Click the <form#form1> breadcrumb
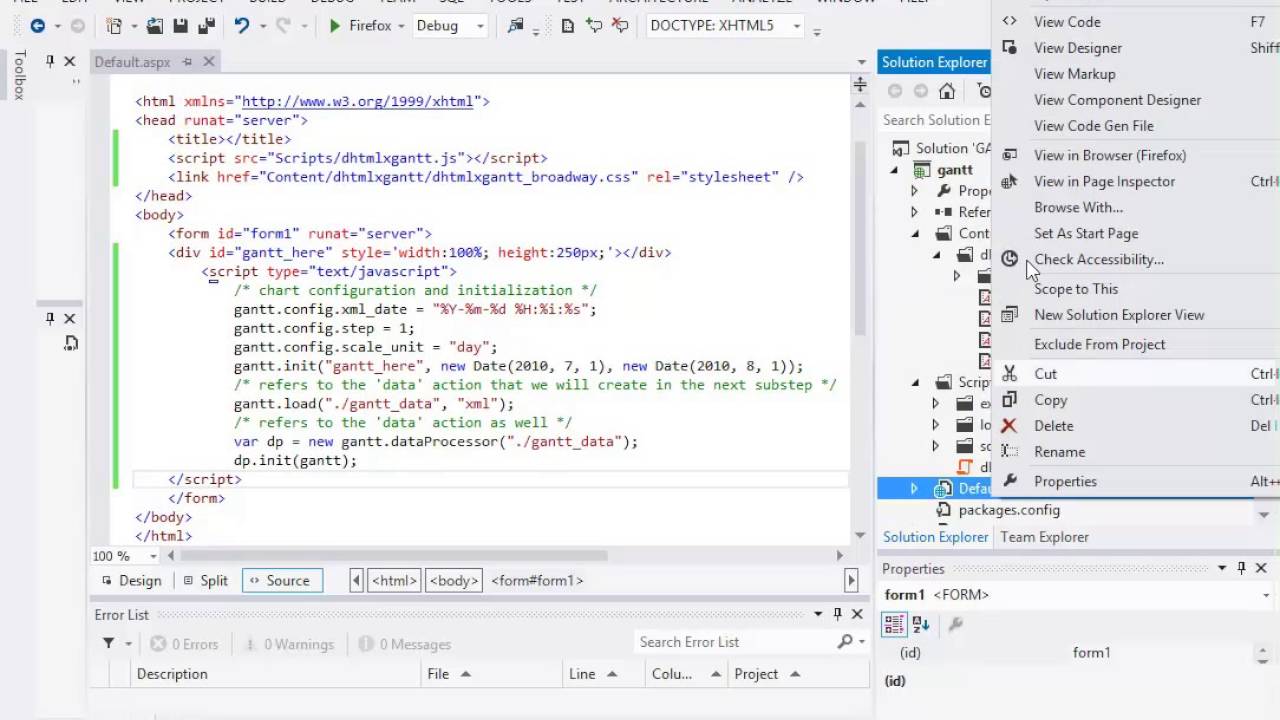 pos(537,580)
